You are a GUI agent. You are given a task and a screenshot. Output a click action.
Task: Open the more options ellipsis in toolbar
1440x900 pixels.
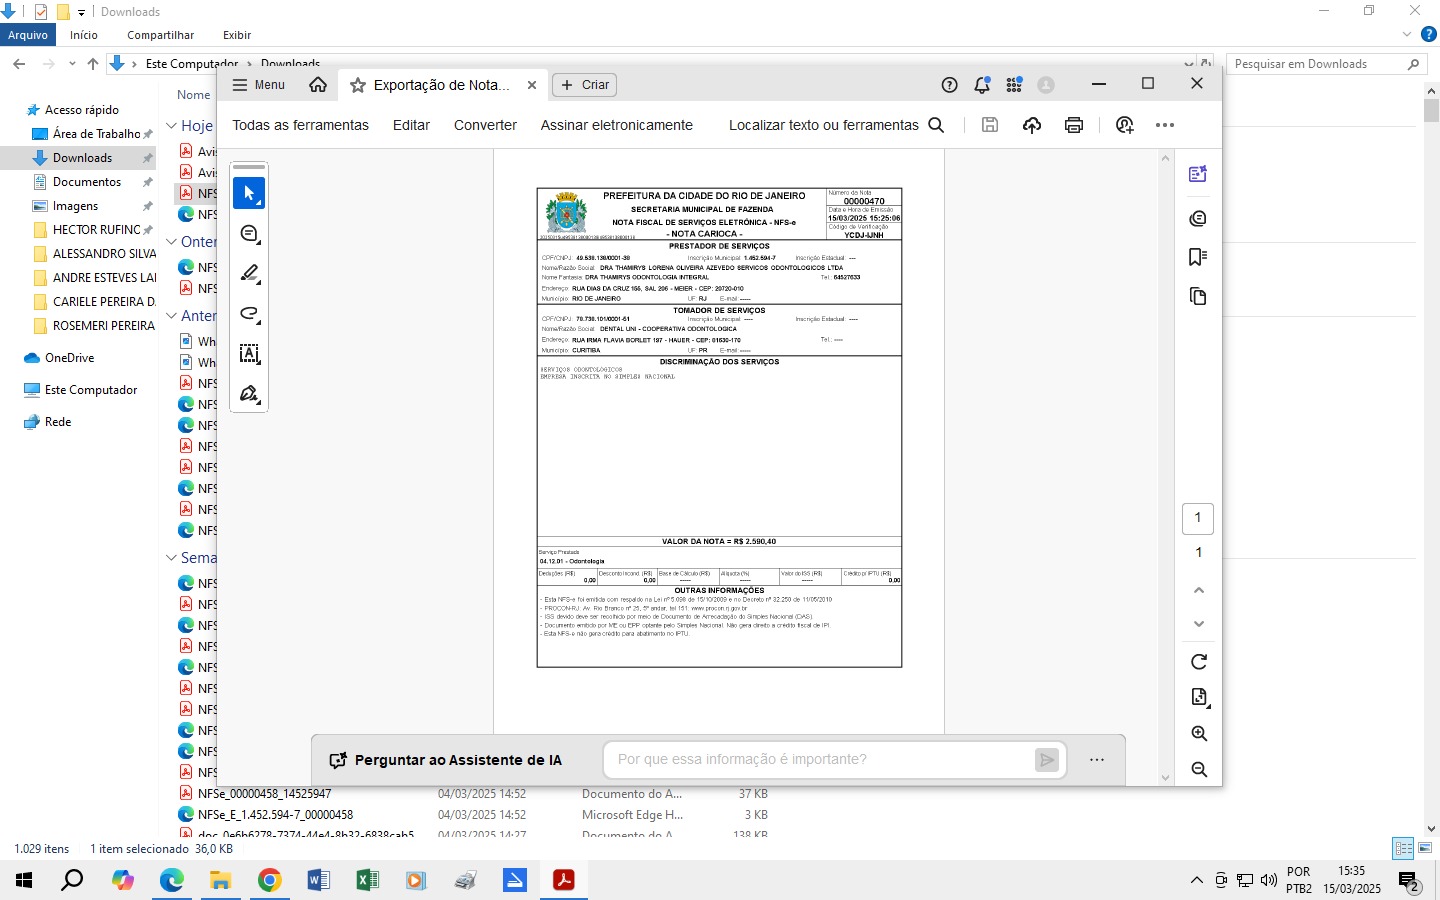coord(1164,125)
